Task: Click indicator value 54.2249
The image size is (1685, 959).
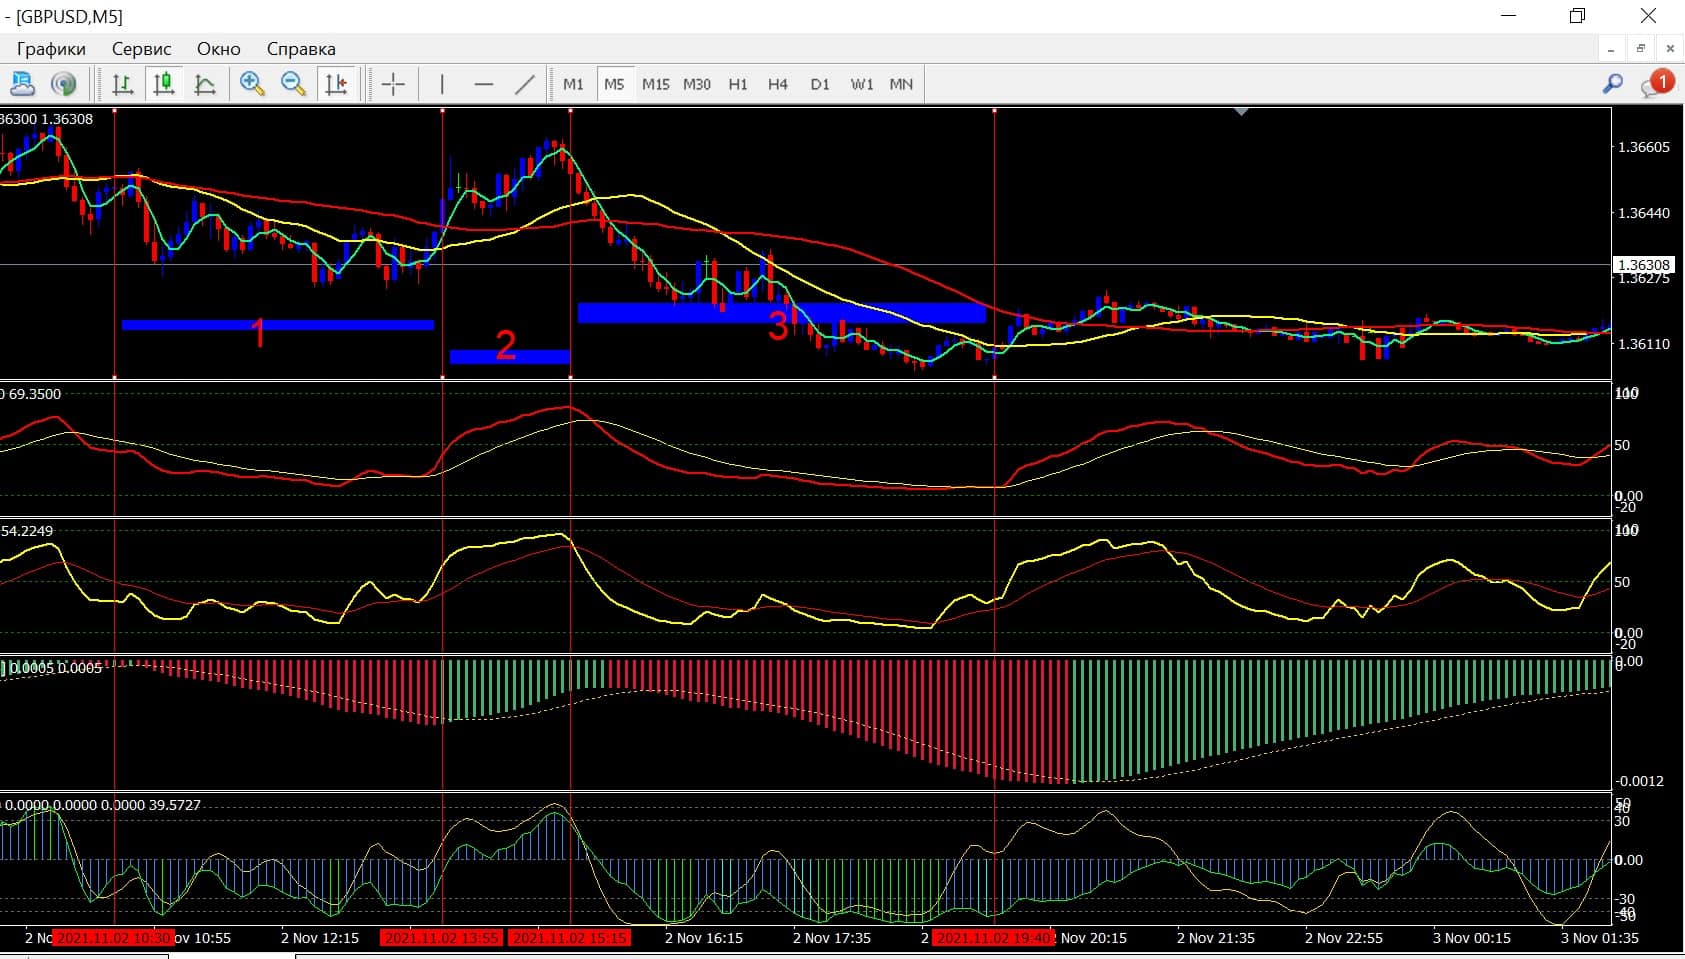Action: [27, 531]
